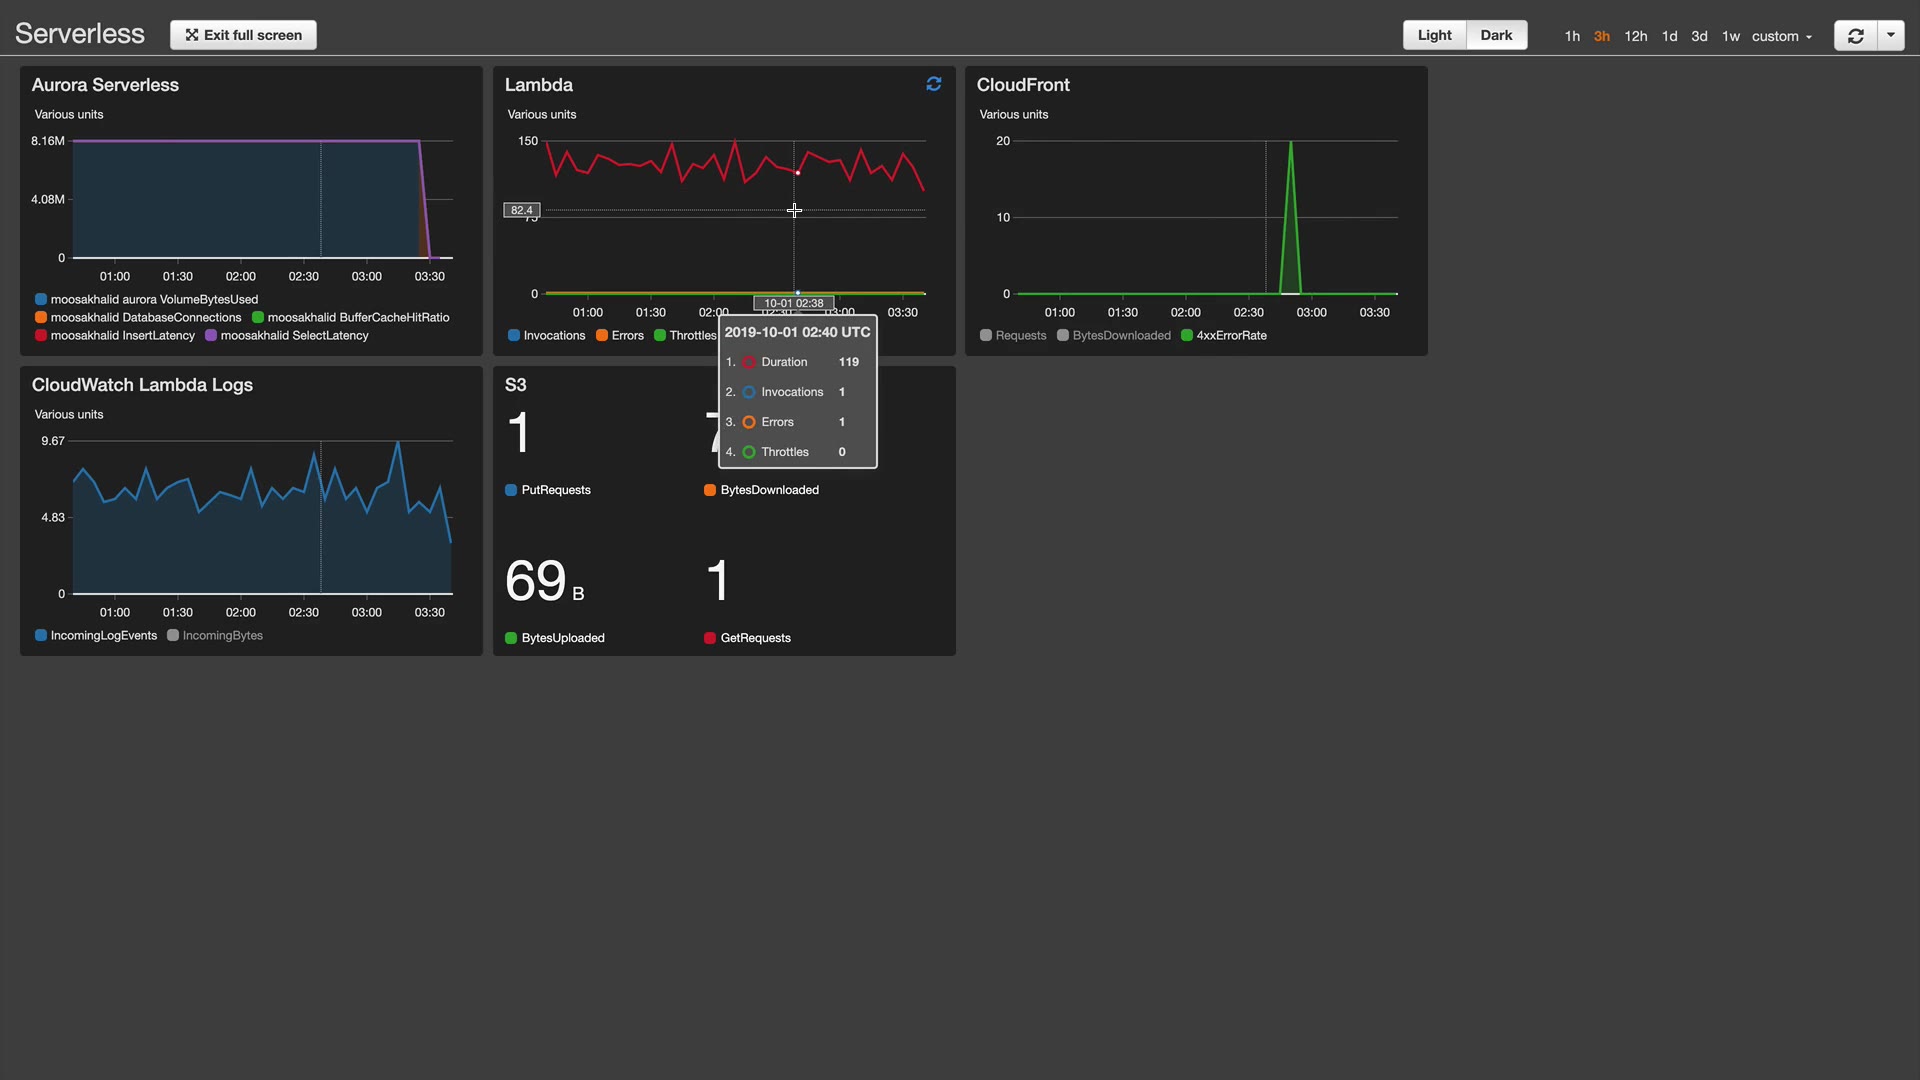Image resolution: width=1920 pixels, height=1080 pixels.
Task: Toggle the Invocations legend swatch
Action: [x=513, y=336]
